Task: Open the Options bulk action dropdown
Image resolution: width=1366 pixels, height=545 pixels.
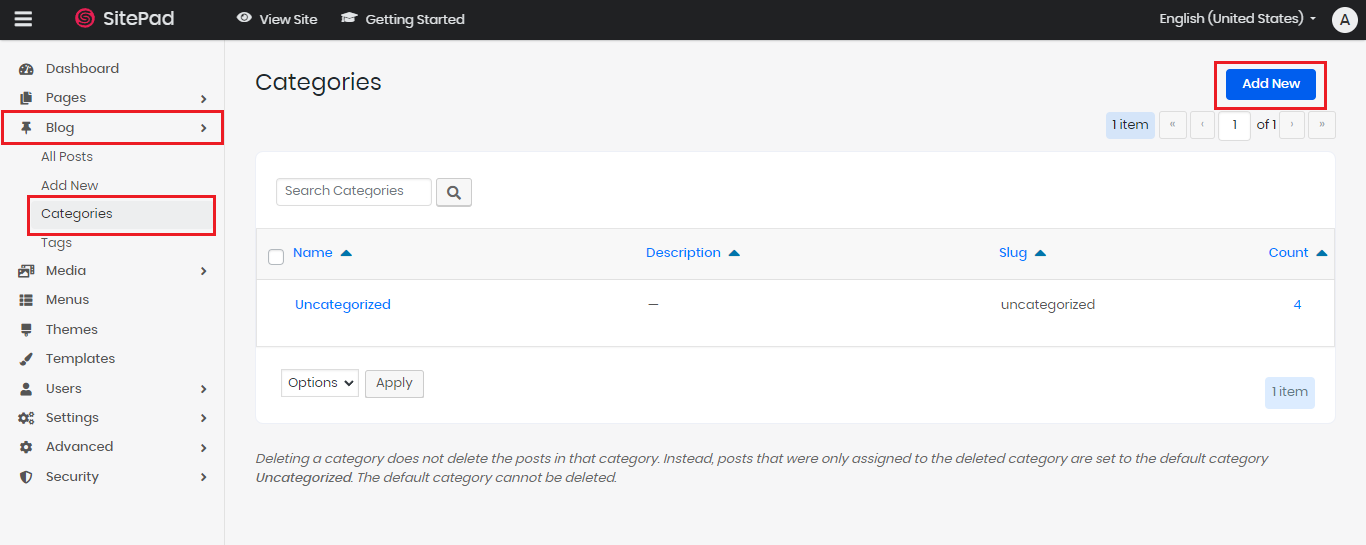Action: 319,383
